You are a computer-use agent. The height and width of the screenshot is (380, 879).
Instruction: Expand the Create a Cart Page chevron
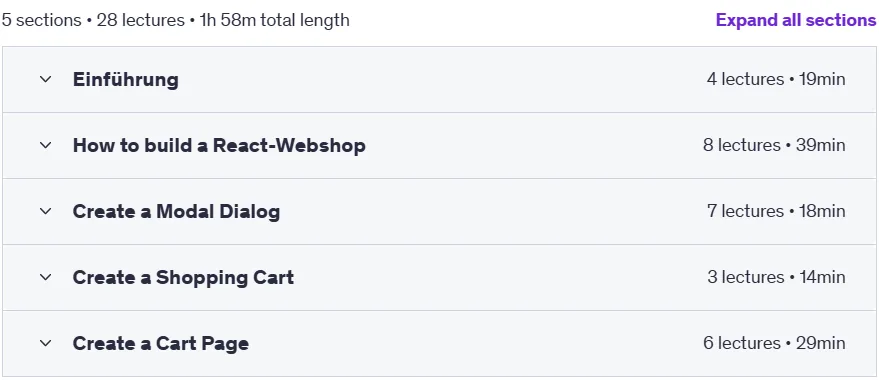(45, 343)
